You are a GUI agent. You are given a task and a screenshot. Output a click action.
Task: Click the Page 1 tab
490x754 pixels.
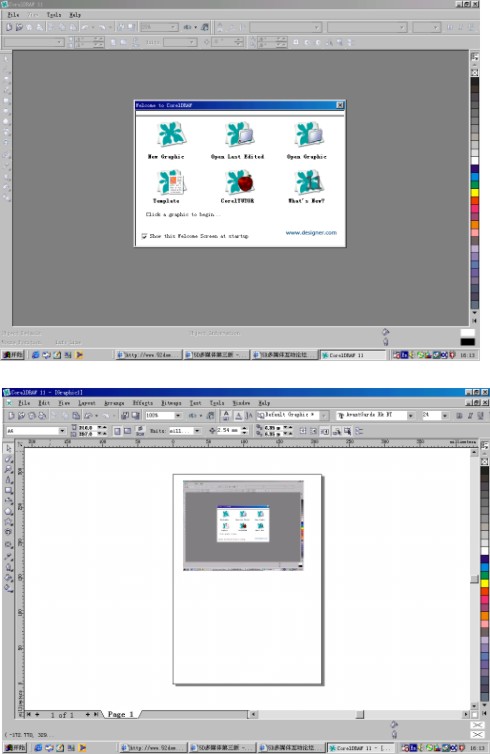coord(120,714)
